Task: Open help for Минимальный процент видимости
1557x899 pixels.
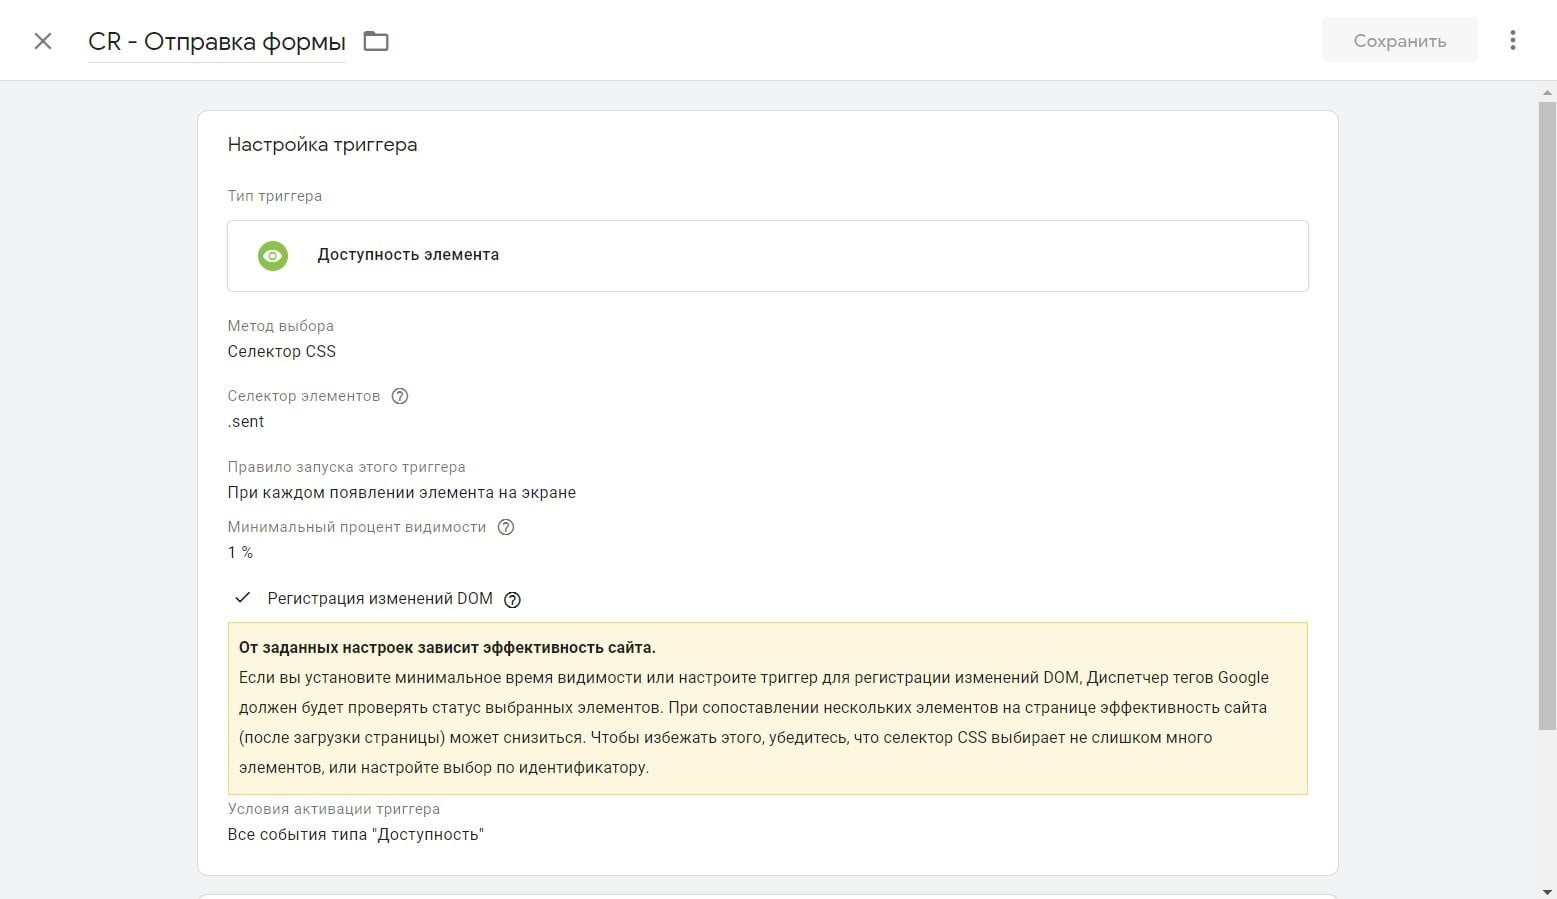Action: tap(506, 527)
